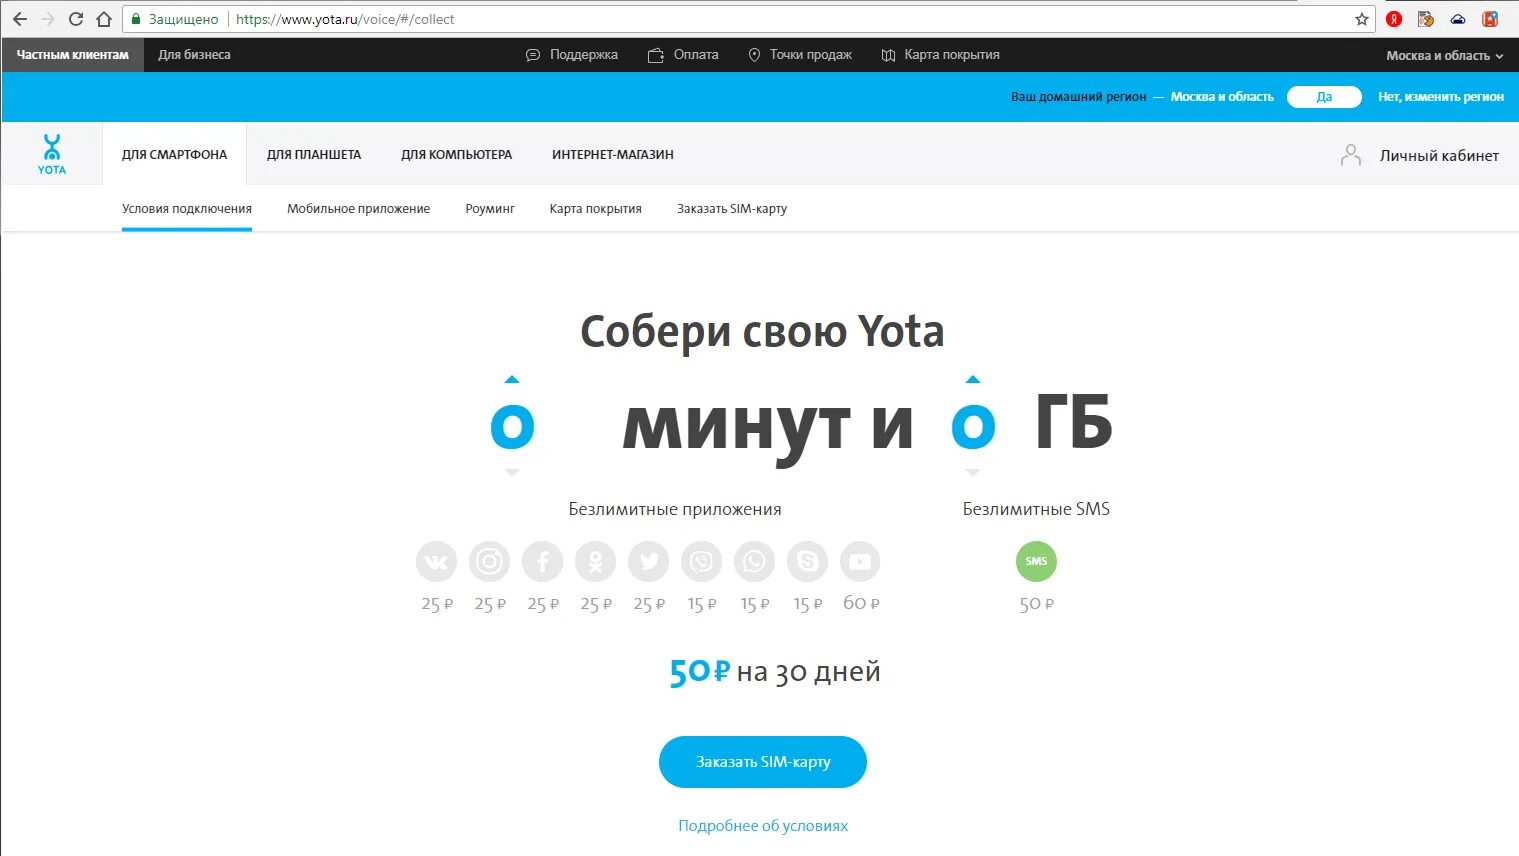1519x856 pixels.
Task: Increase minutes with the up arrow
Action: pos(512,379)
